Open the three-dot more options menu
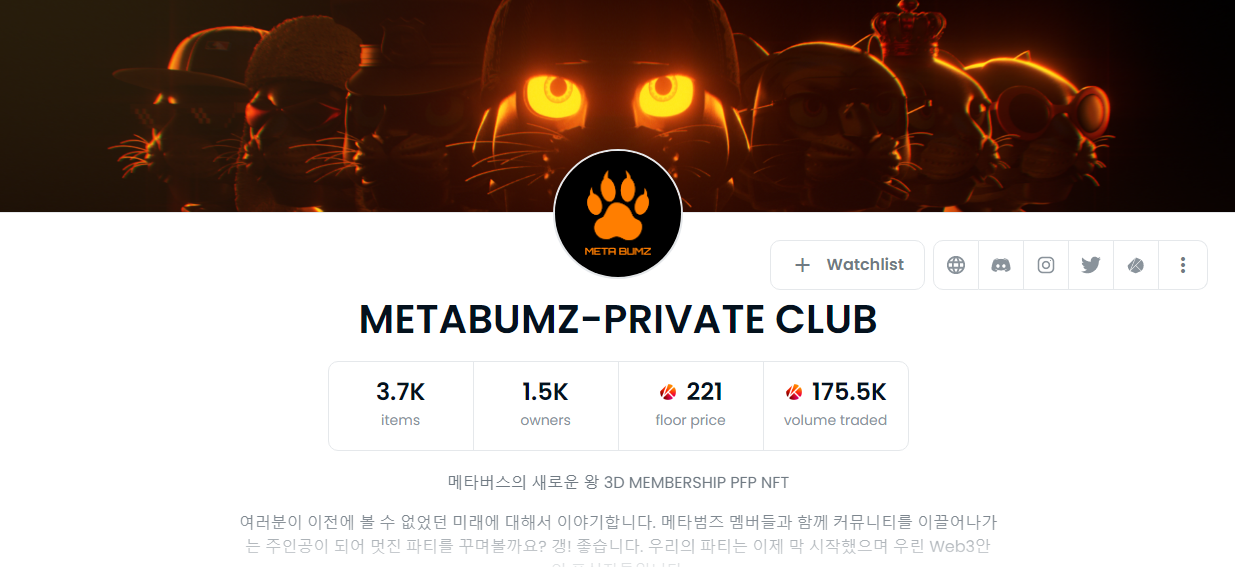Image resolution: width=1235 pixels, height=567 pixels. [x=1183, y=265]
